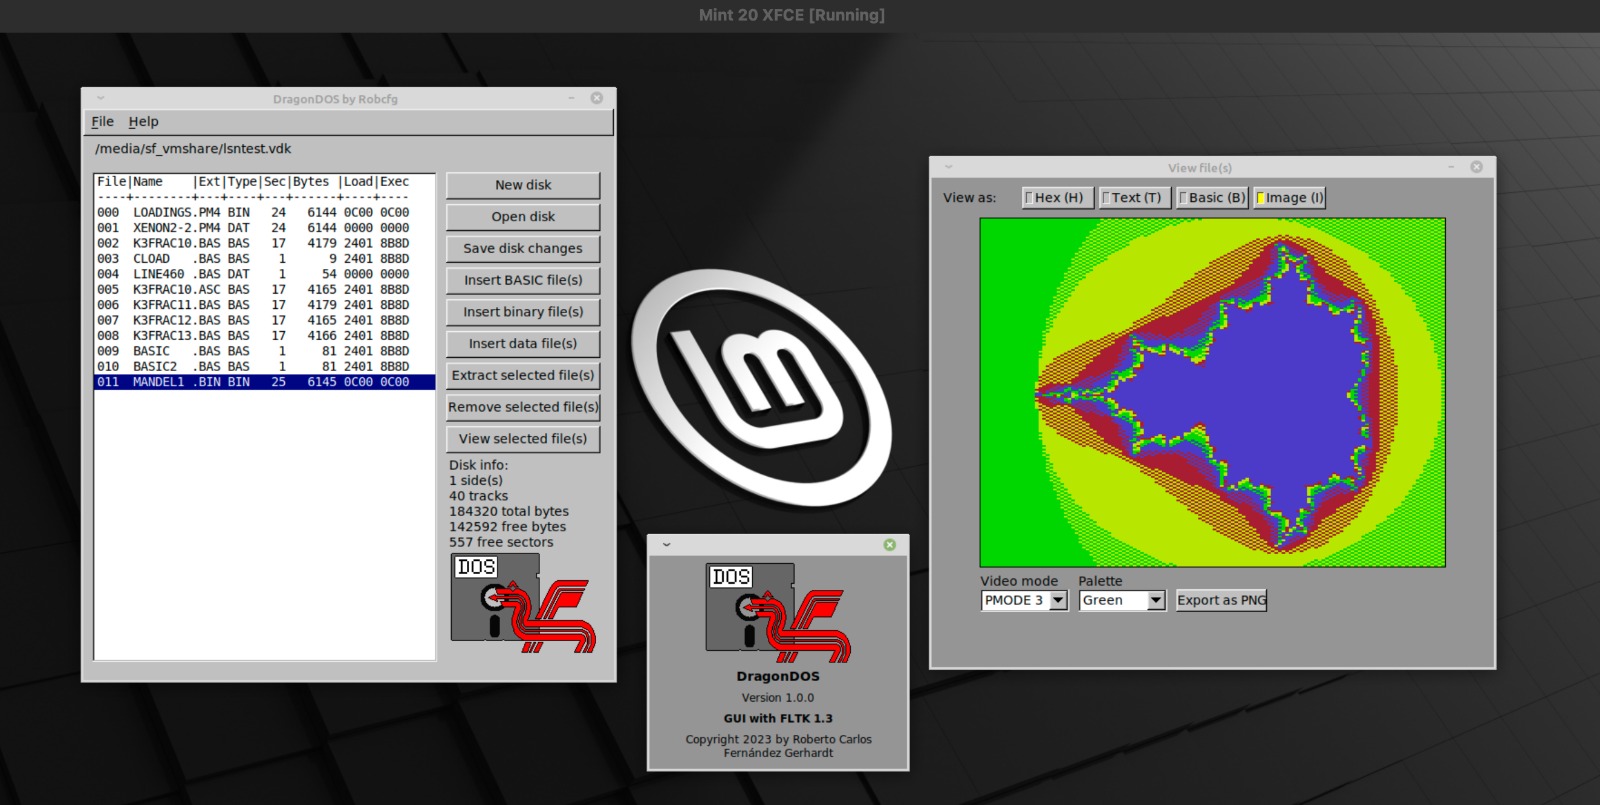Click Export as PNG button

pyautogui.click(x=1221, y=600)
